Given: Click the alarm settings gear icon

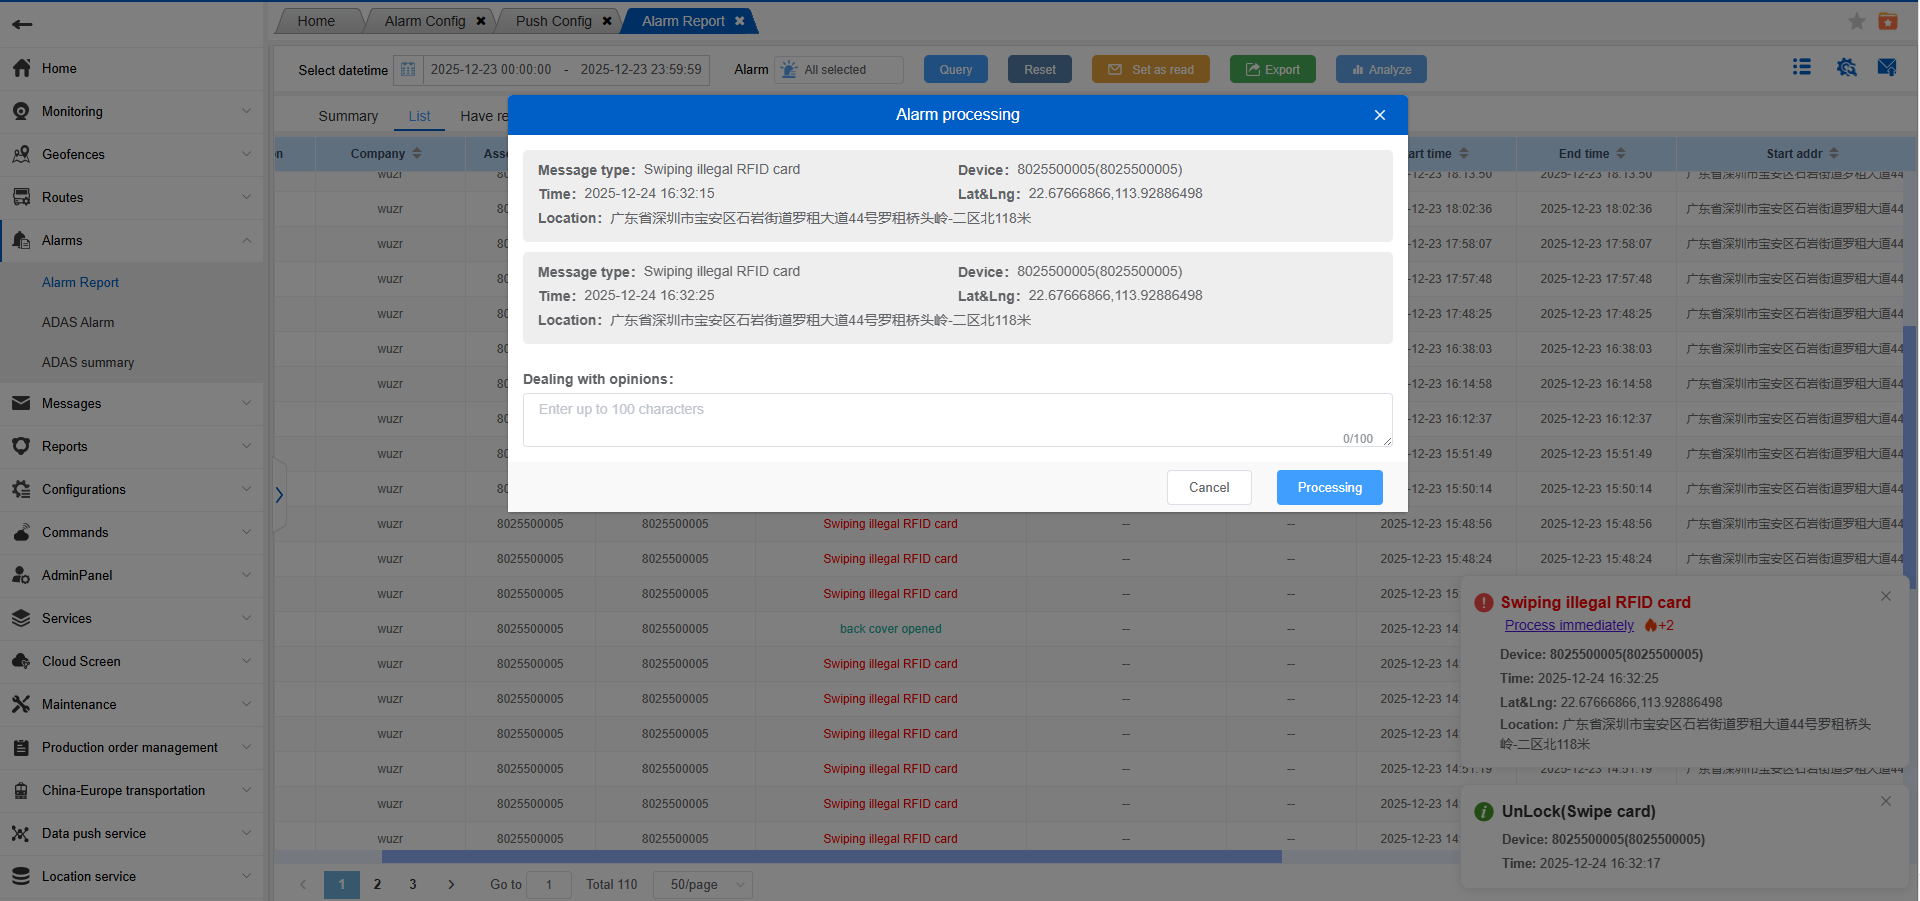Looking at the screenshot, I should (x=1846, y=67).
